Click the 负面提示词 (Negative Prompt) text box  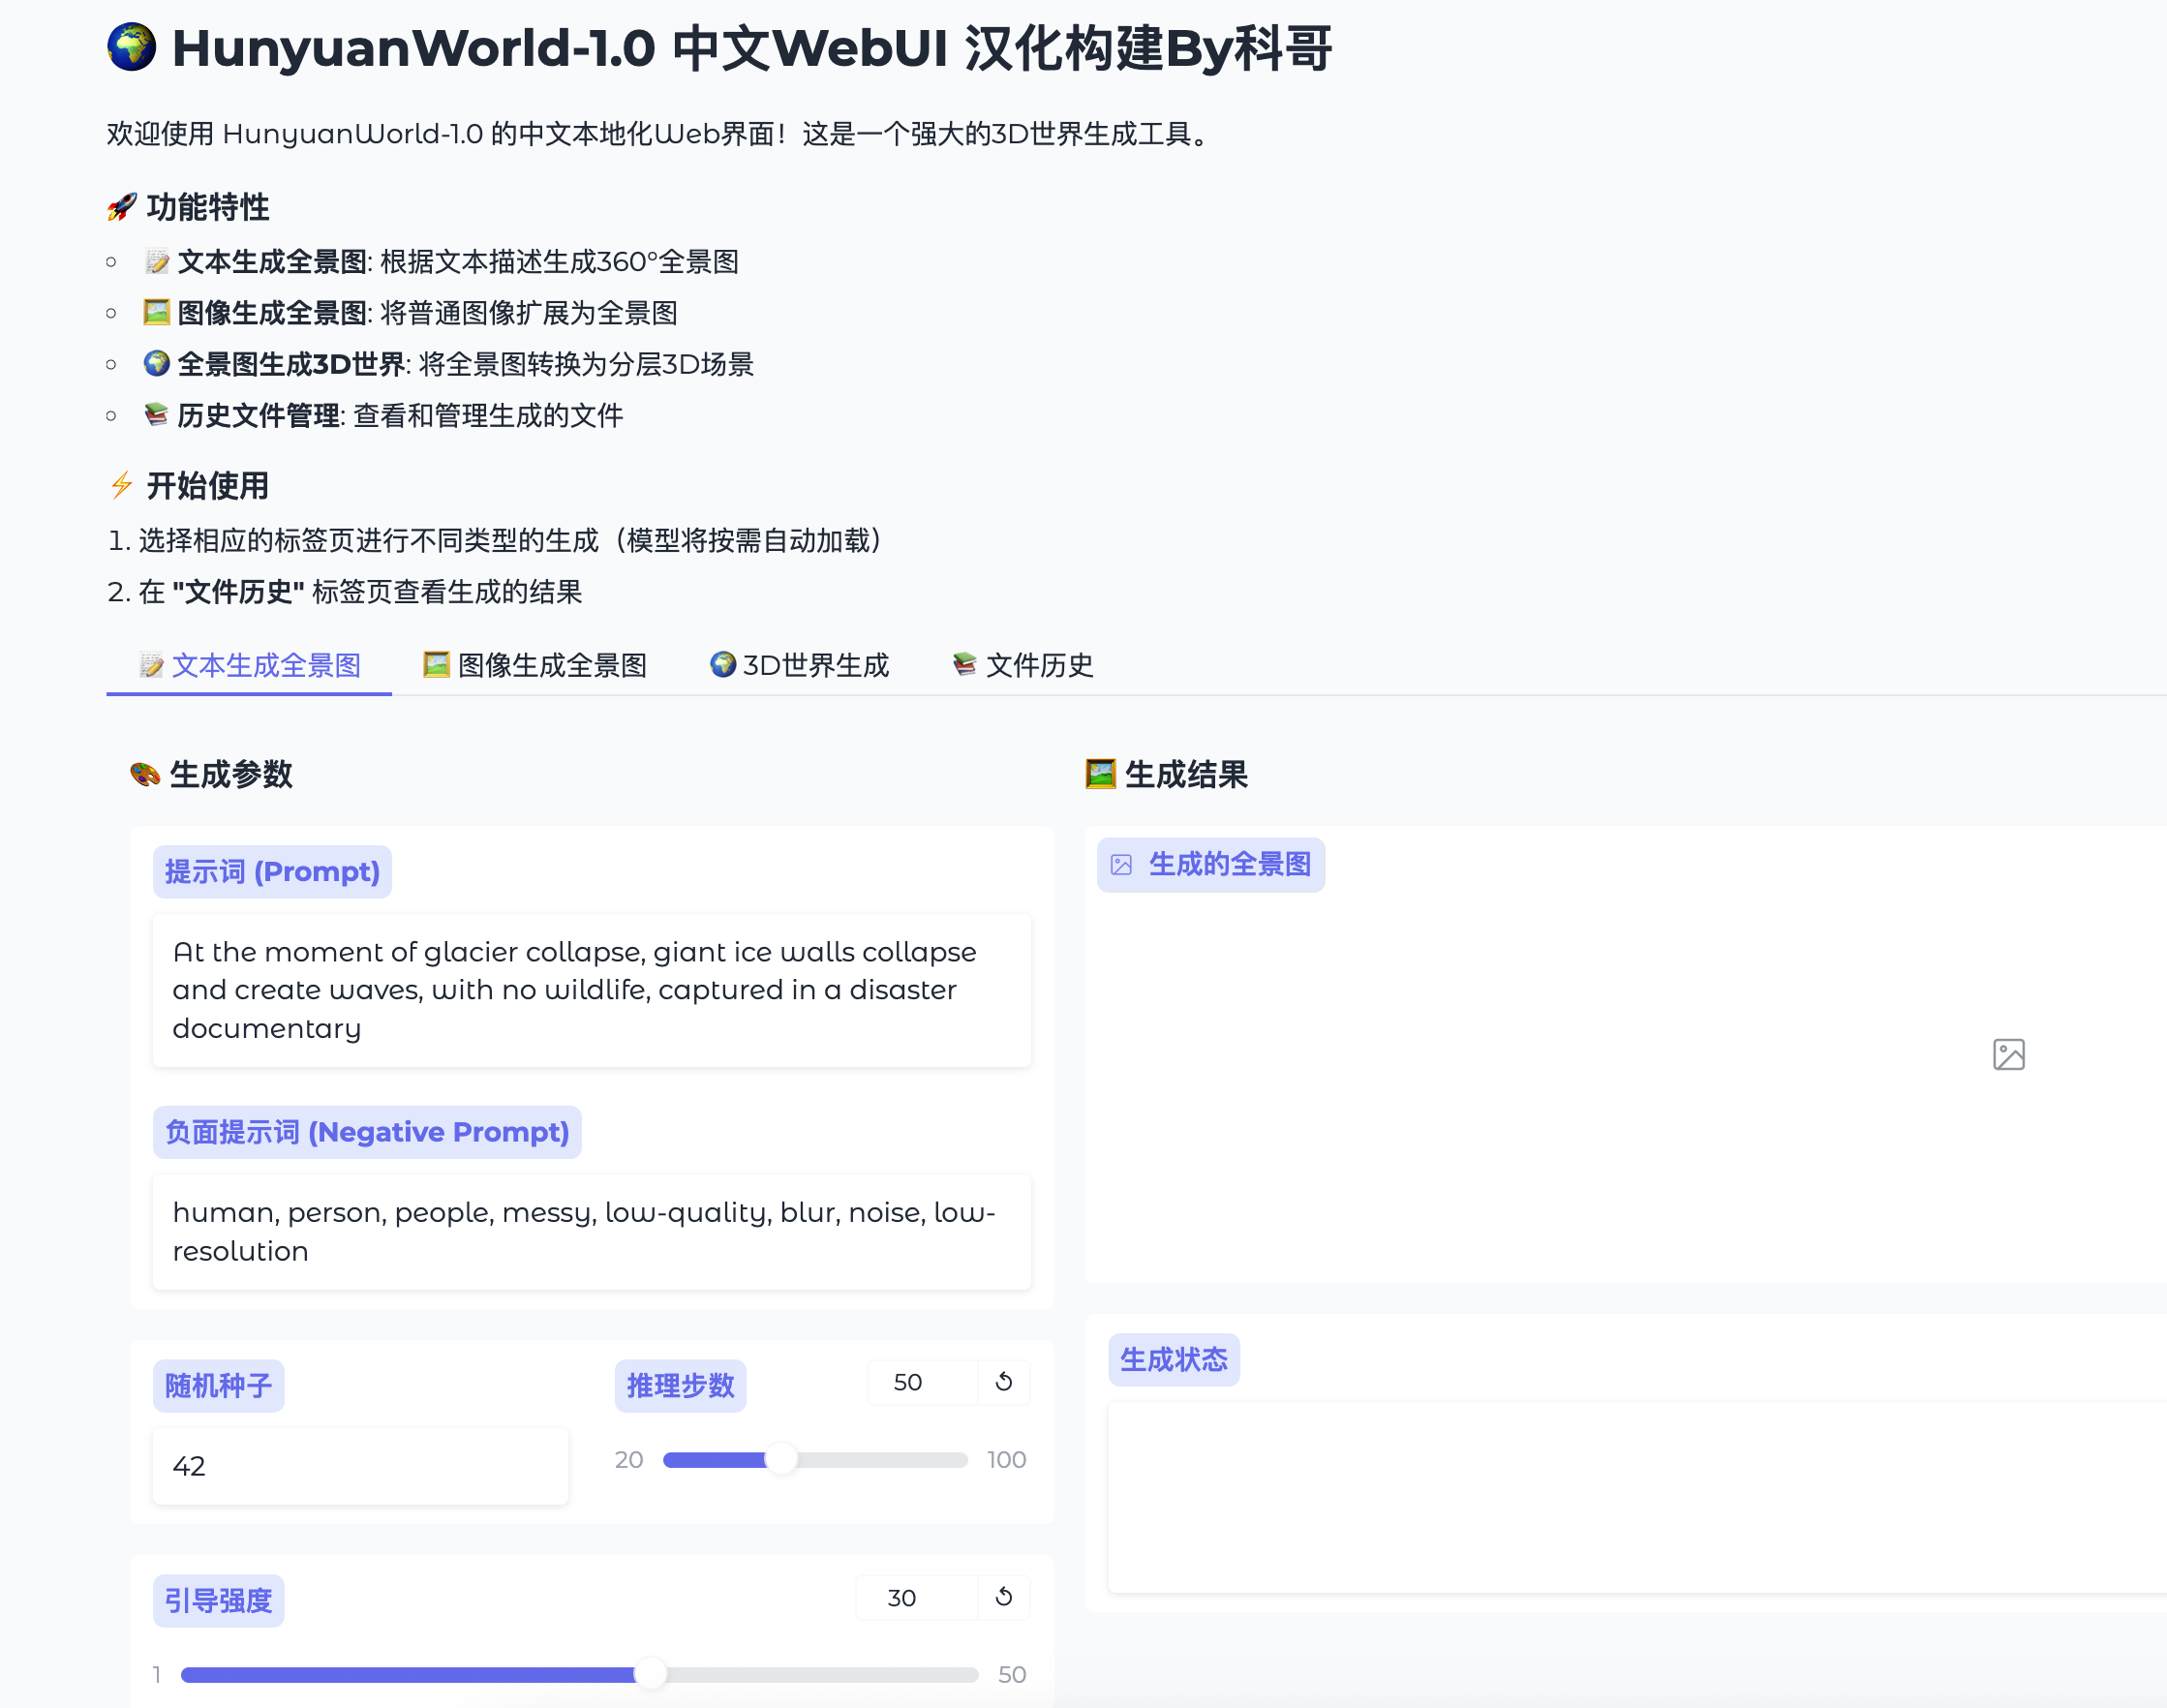coord(591,1232)
